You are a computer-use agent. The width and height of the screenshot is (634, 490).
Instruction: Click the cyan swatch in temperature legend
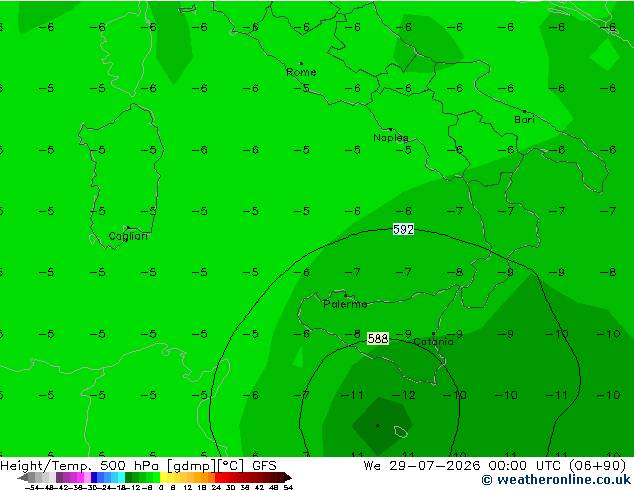coord(121,477)
